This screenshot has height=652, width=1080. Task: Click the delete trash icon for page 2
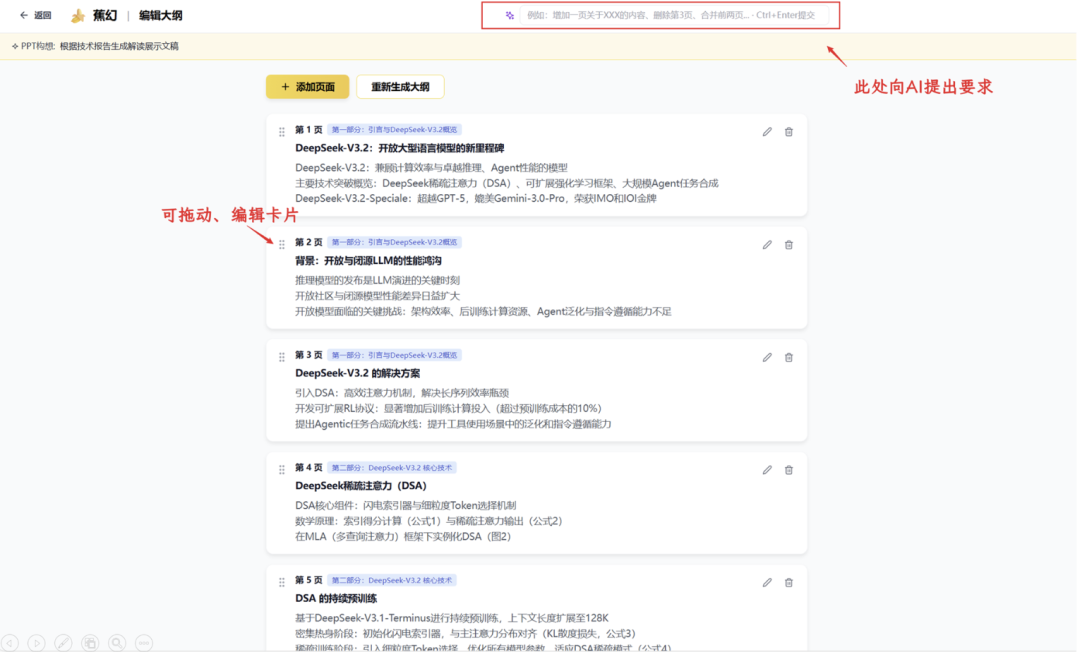[x=788, y=244]
